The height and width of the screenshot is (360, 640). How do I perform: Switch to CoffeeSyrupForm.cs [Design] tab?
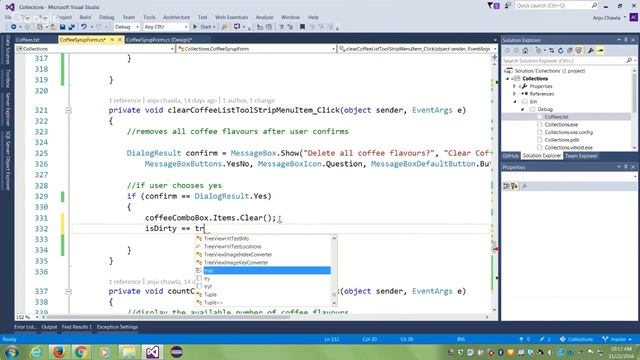click(159, 40)
